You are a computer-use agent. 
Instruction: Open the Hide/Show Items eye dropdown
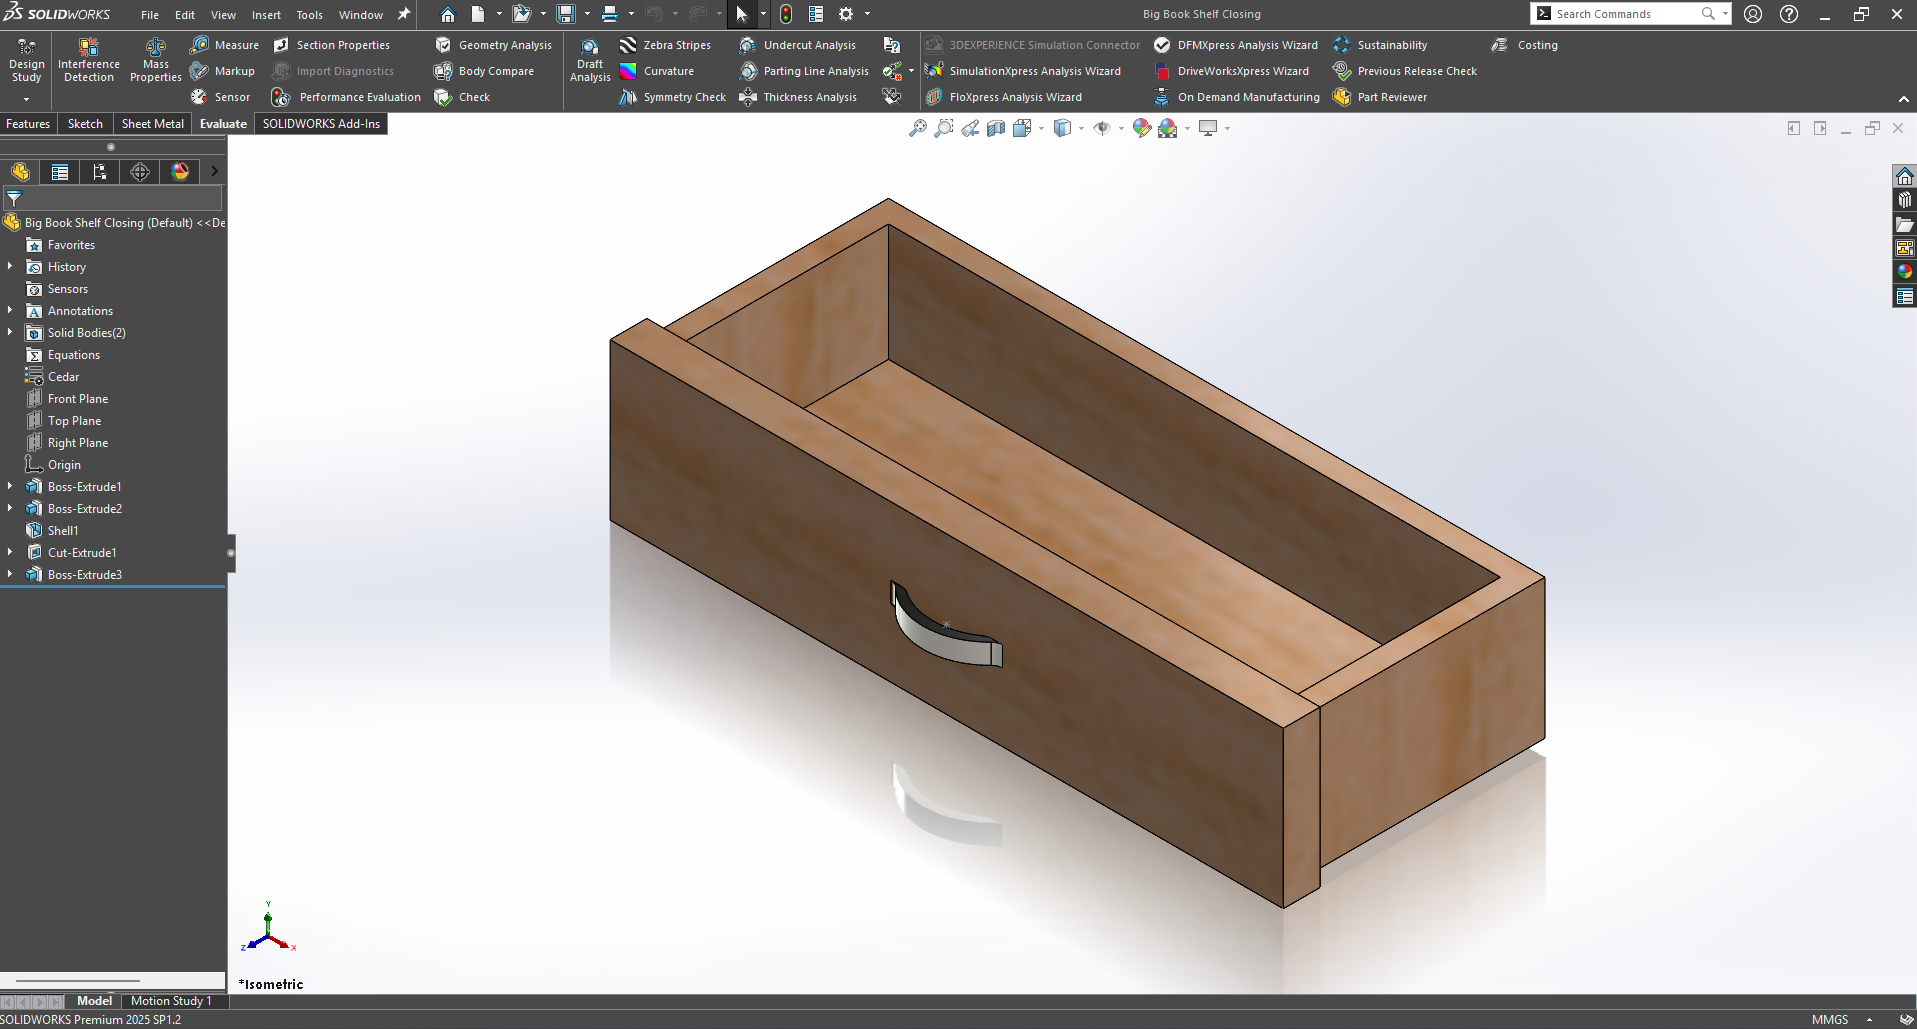click(x=1121, y=128)
